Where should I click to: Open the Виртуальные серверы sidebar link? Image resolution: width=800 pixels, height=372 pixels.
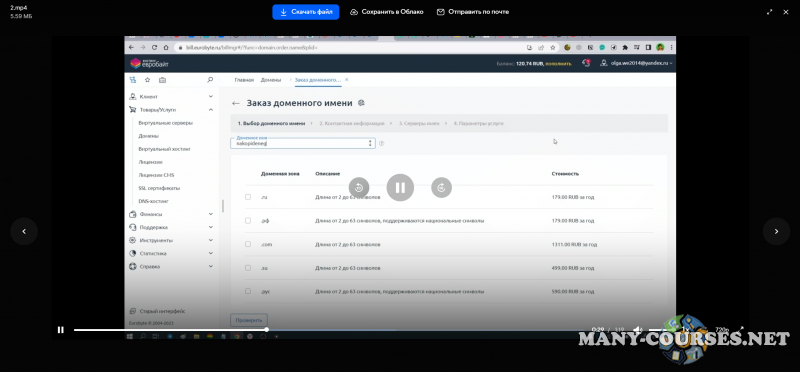(x=165, y=123)
